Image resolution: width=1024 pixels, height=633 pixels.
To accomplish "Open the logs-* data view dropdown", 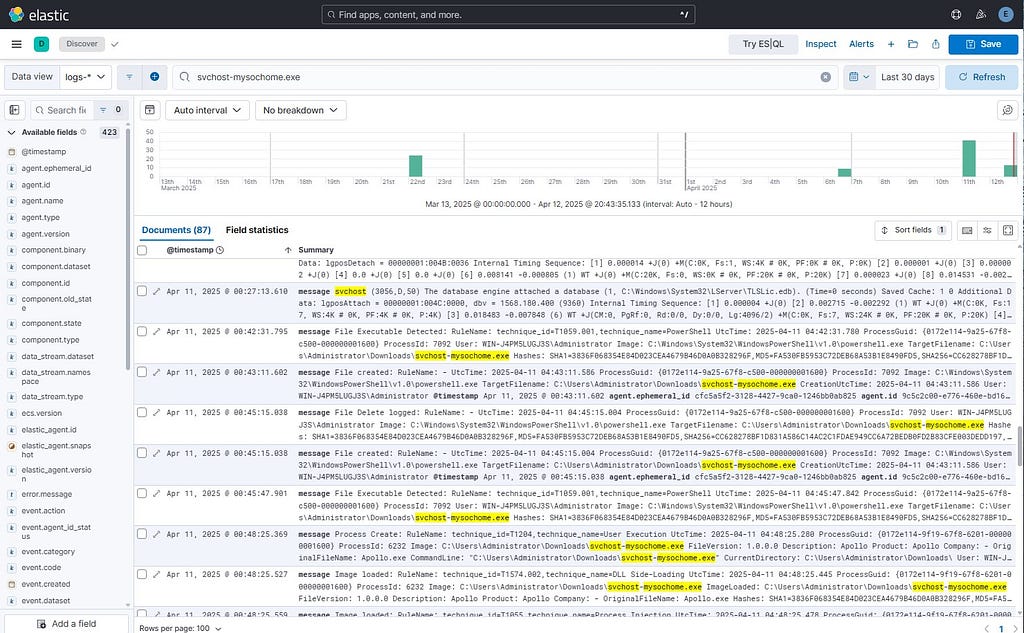I will click(85, 77).
